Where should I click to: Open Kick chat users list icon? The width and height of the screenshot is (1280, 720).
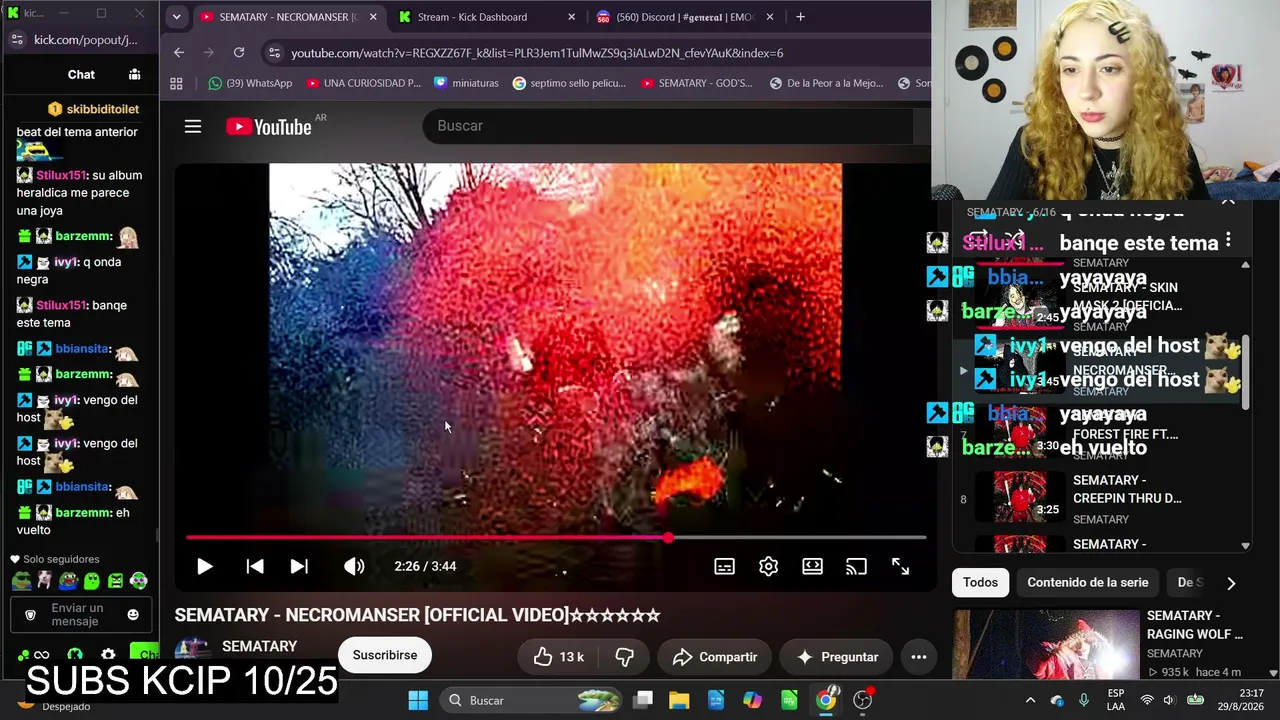[134, 75]
